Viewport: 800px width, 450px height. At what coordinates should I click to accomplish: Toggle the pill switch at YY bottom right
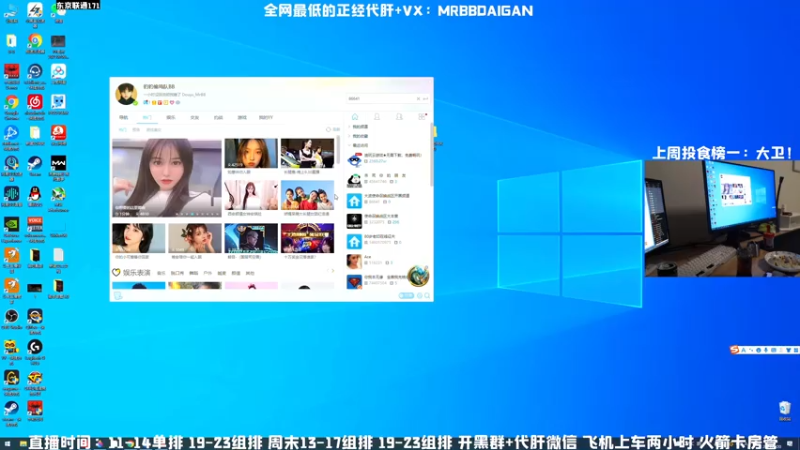pos(406,295)
